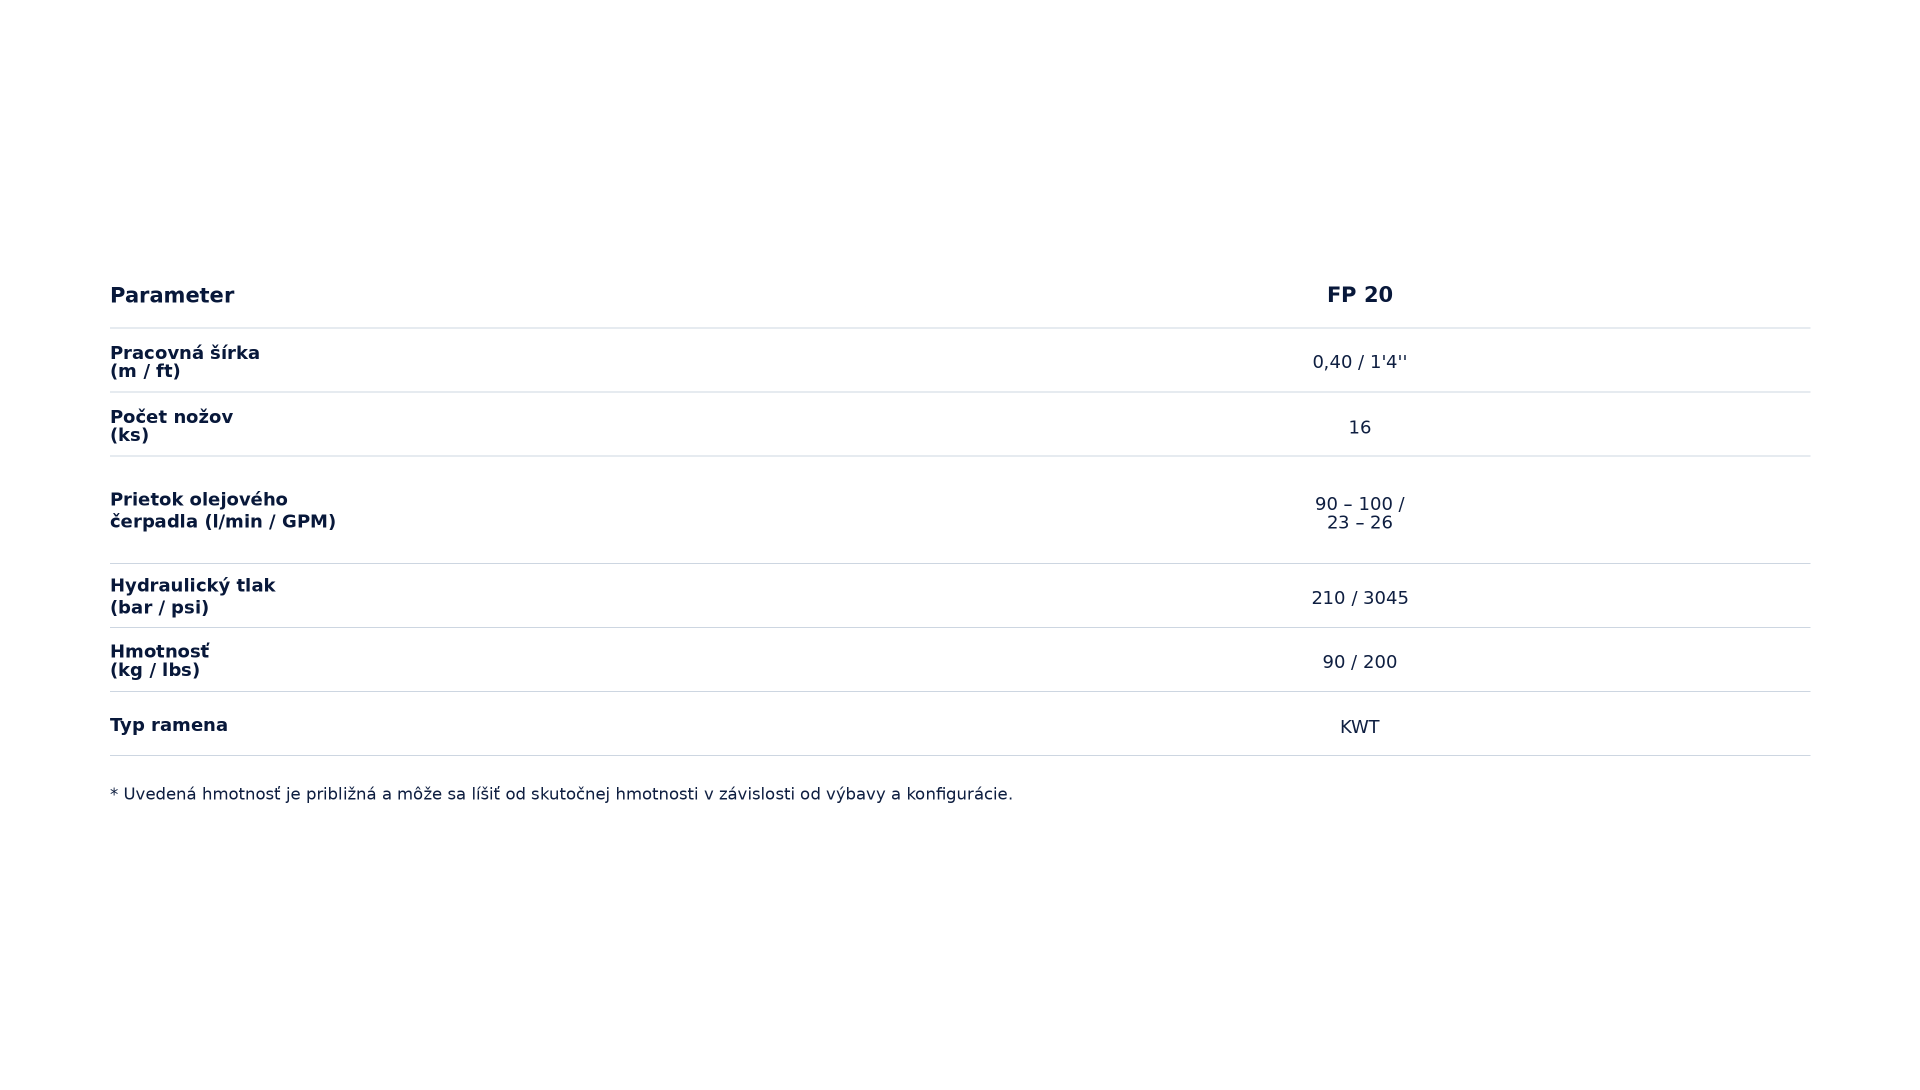Image resolution: width=1920 pixels, height=1090 pixels.
Task: Click the weight value 90 / 200
Action: click(1359, 662)
